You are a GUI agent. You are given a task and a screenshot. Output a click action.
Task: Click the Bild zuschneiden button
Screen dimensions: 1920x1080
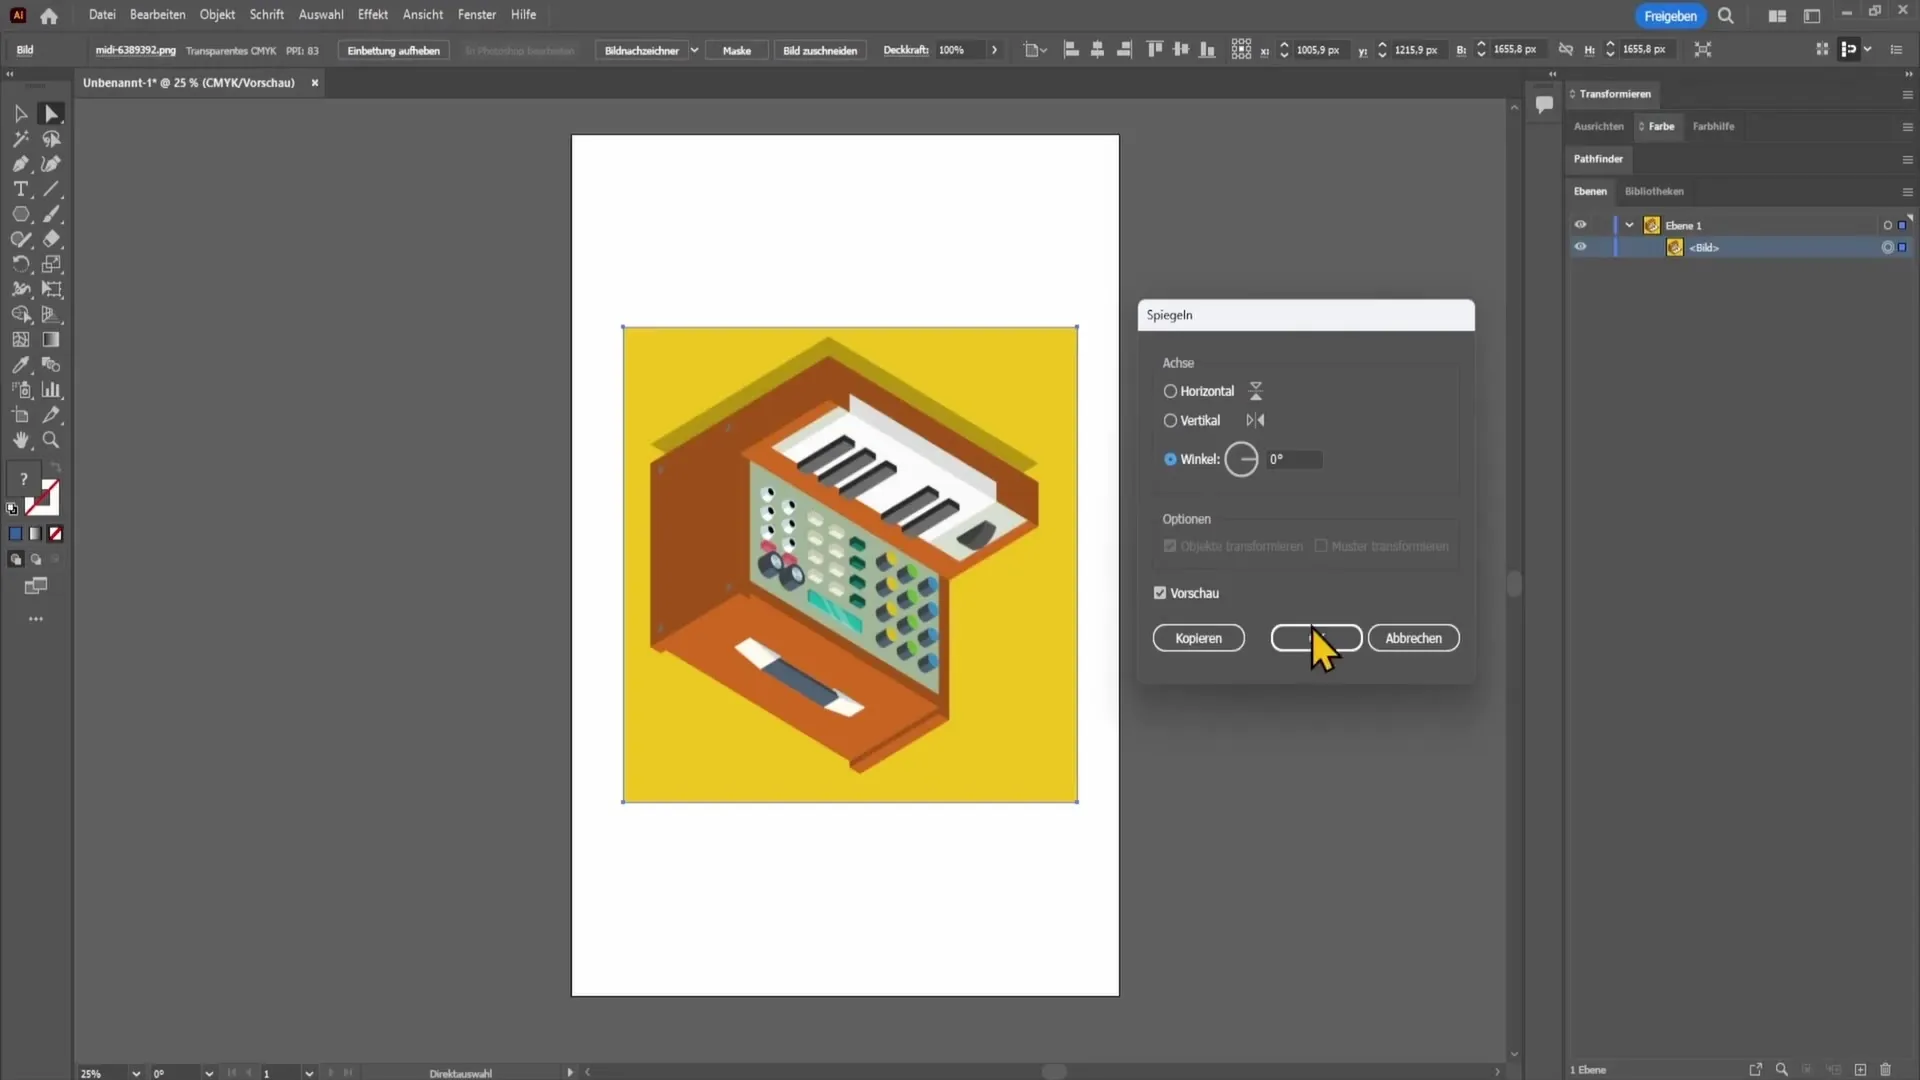(820, 50)
